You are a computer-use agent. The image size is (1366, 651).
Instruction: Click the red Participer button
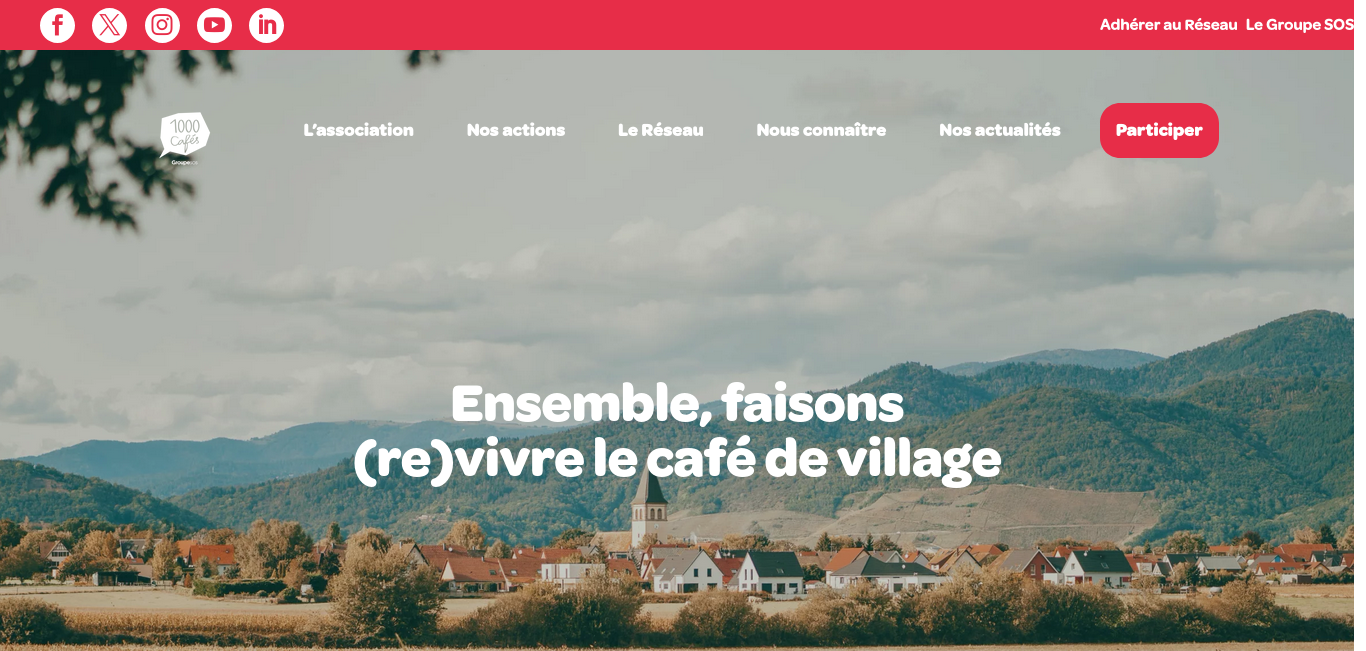pyautogui.click(x=1159, y=130)
